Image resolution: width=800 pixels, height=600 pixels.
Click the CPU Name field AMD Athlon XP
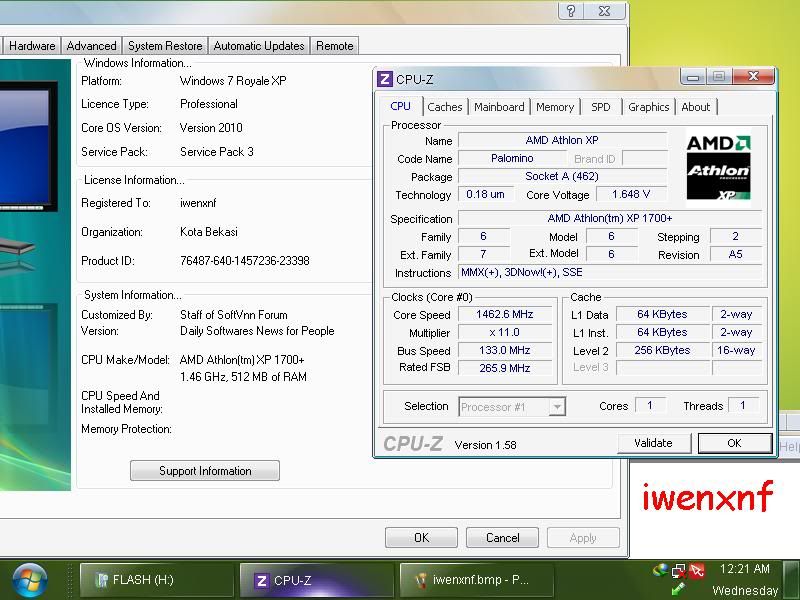pyautogui.click(x=562, y=140)
